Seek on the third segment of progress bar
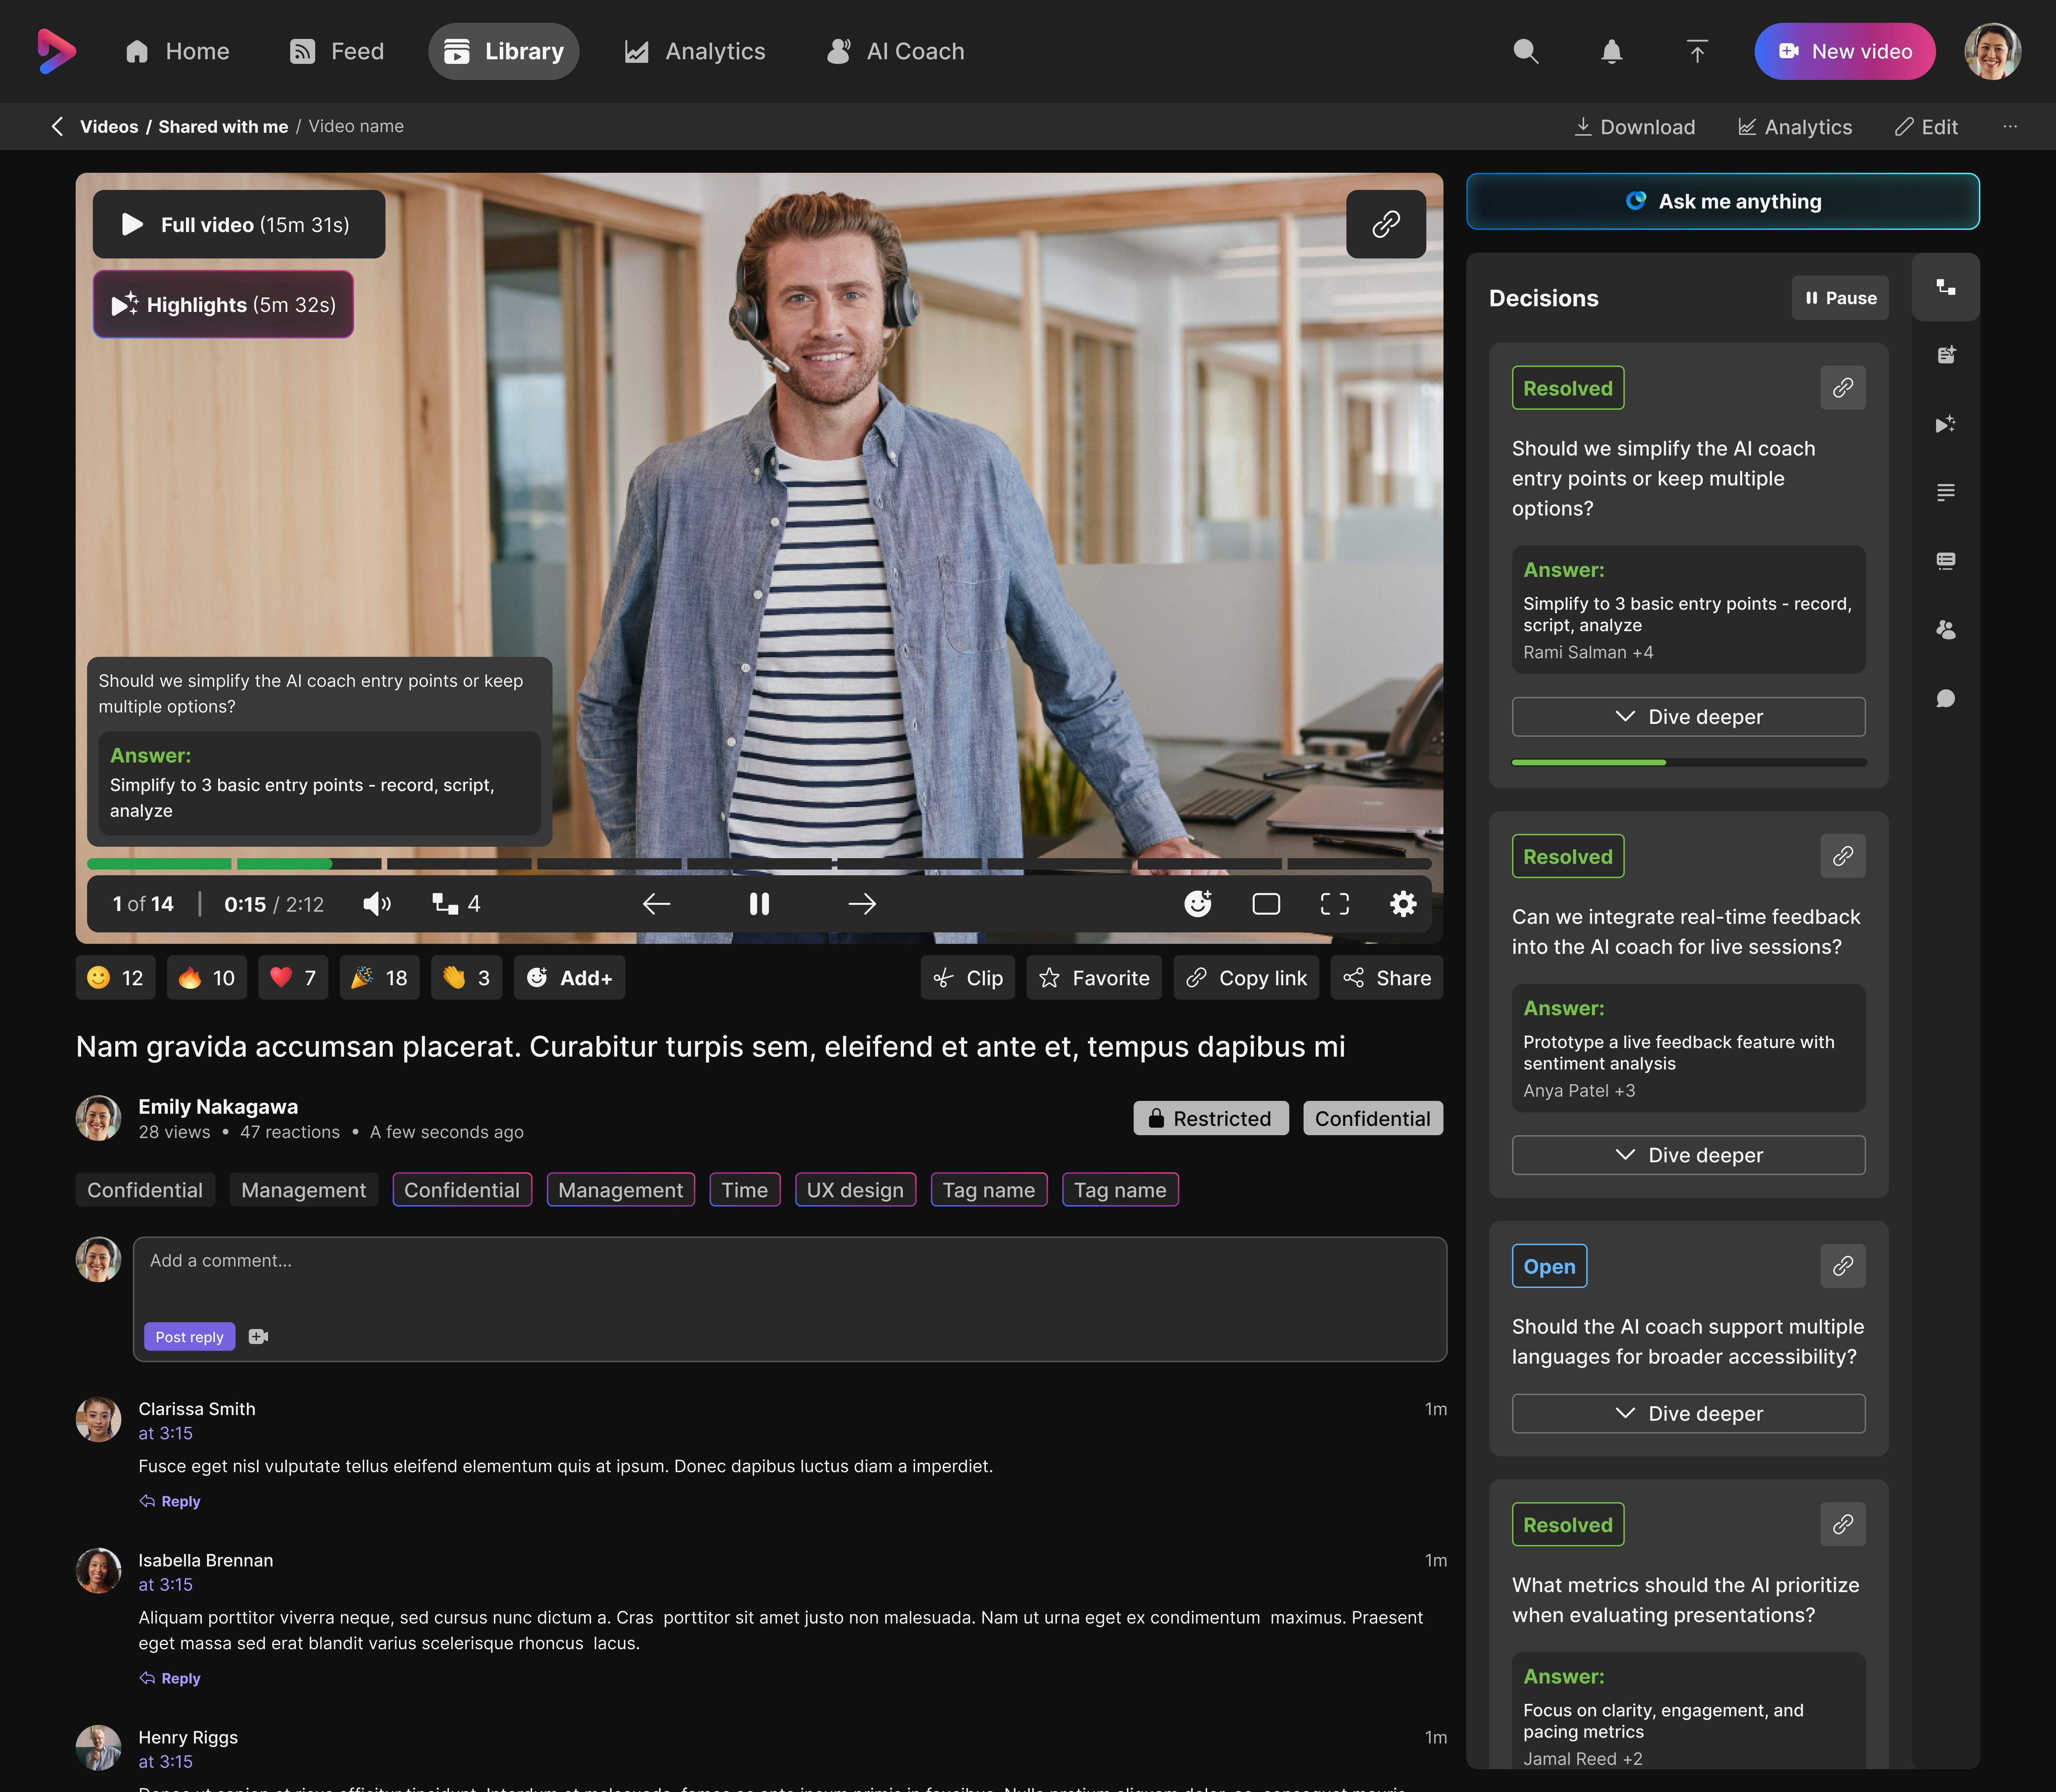This screenshot has height=1792, width=2056. tap(459, 863)
